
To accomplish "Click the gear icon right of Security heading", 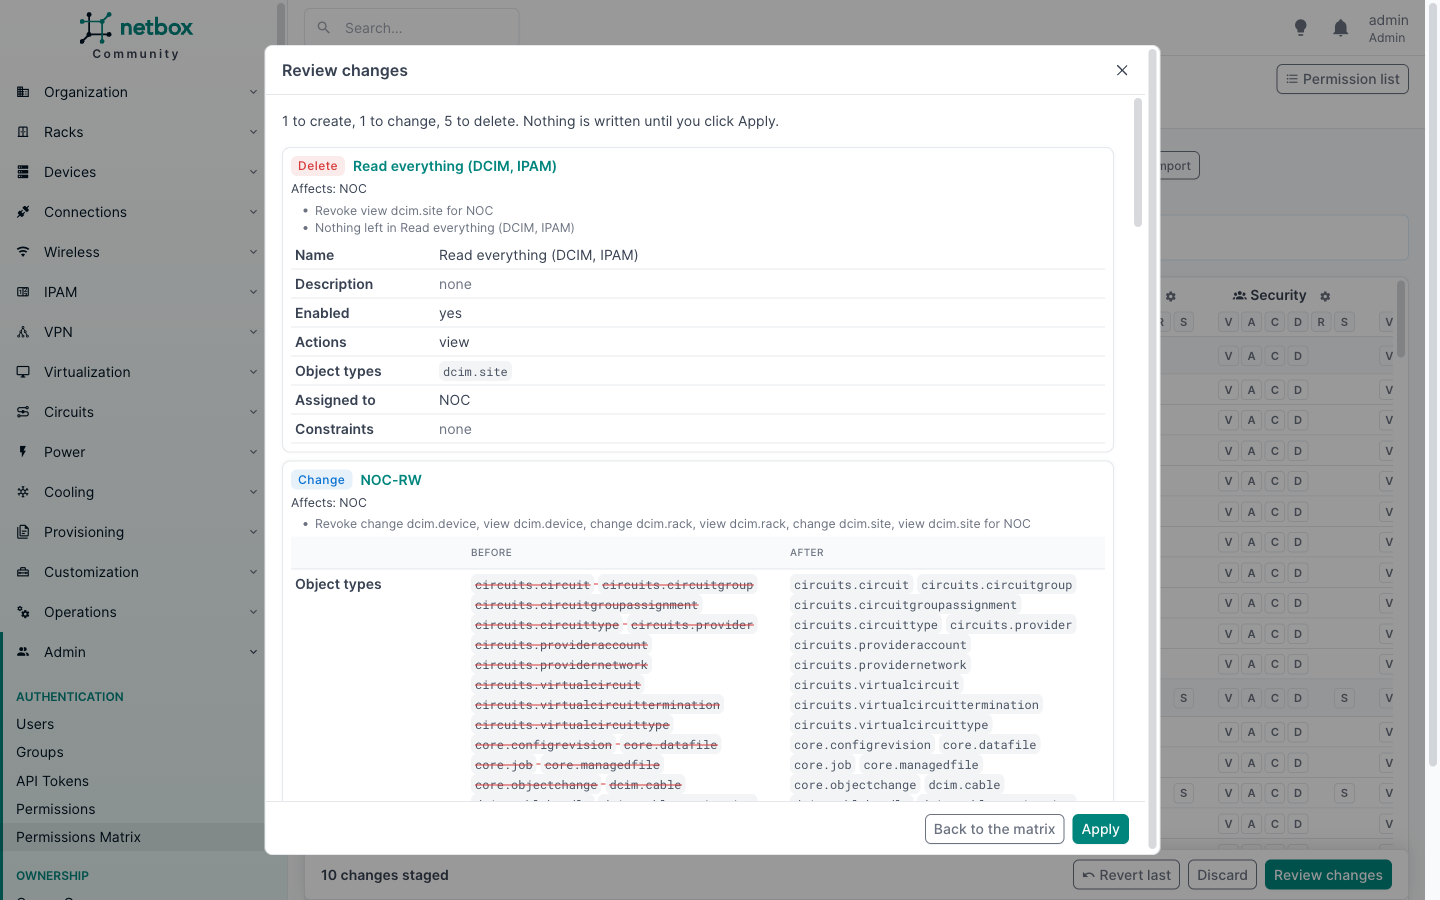I will (x=1325, y=296).
